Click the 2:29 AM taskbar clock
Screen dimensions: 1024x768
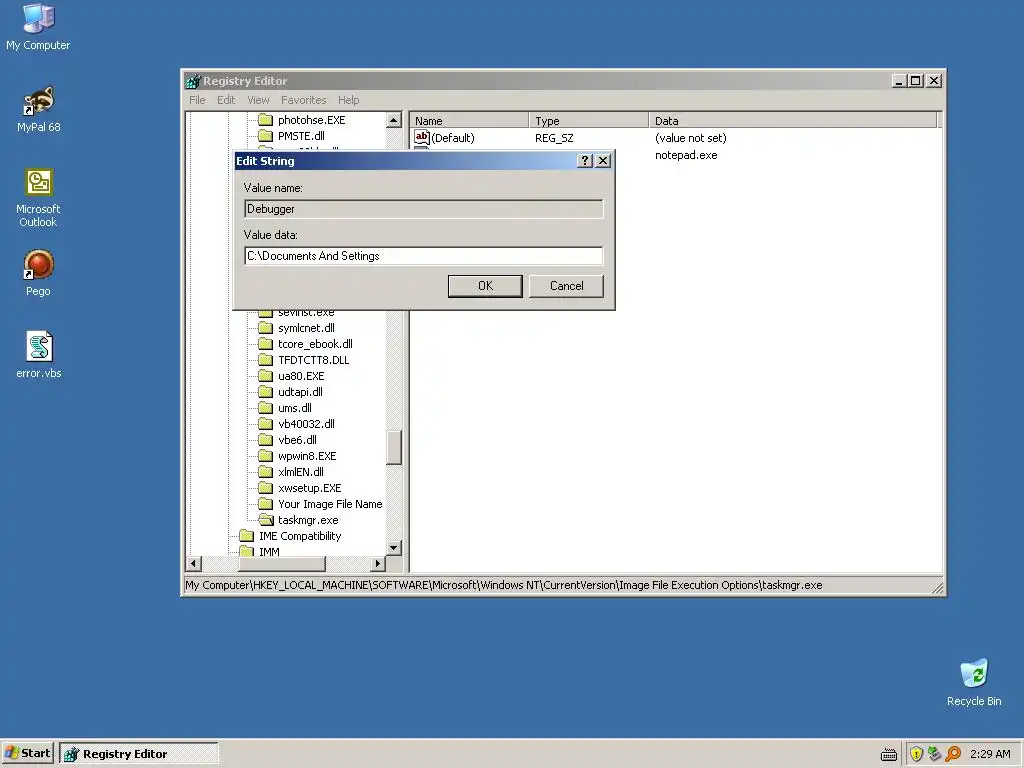click(990, 754)
